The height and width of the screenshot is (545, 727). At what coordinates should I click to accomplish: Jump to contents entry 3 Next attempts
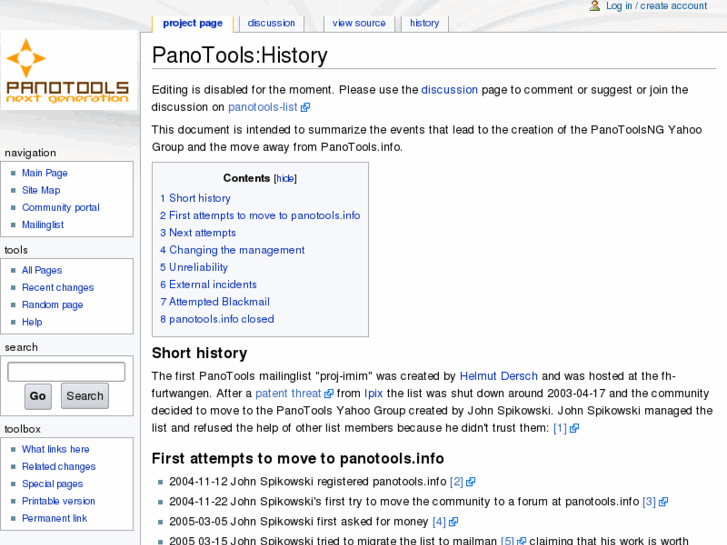[x=198, y=233]
